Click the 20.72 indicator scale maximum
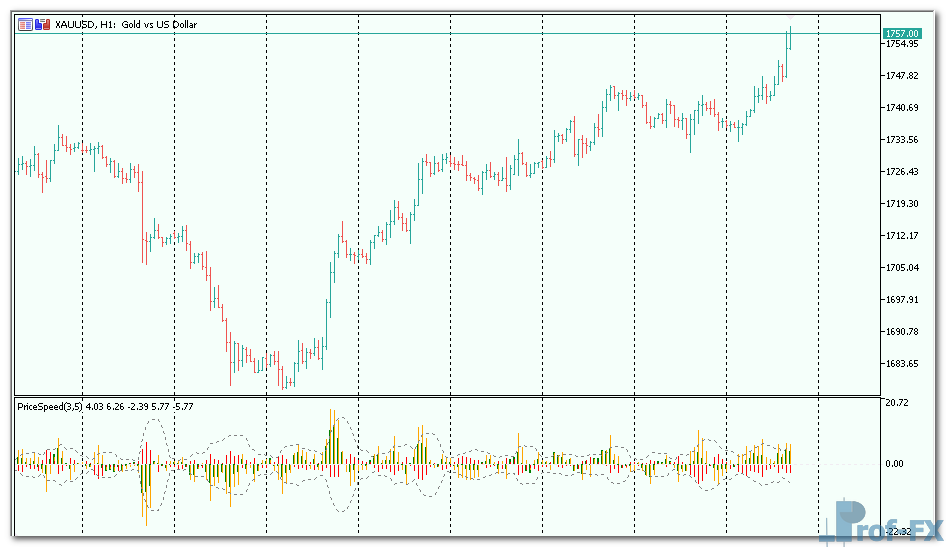Image resolution: width=946 pixels, height=547 pixels. point(896,403)
